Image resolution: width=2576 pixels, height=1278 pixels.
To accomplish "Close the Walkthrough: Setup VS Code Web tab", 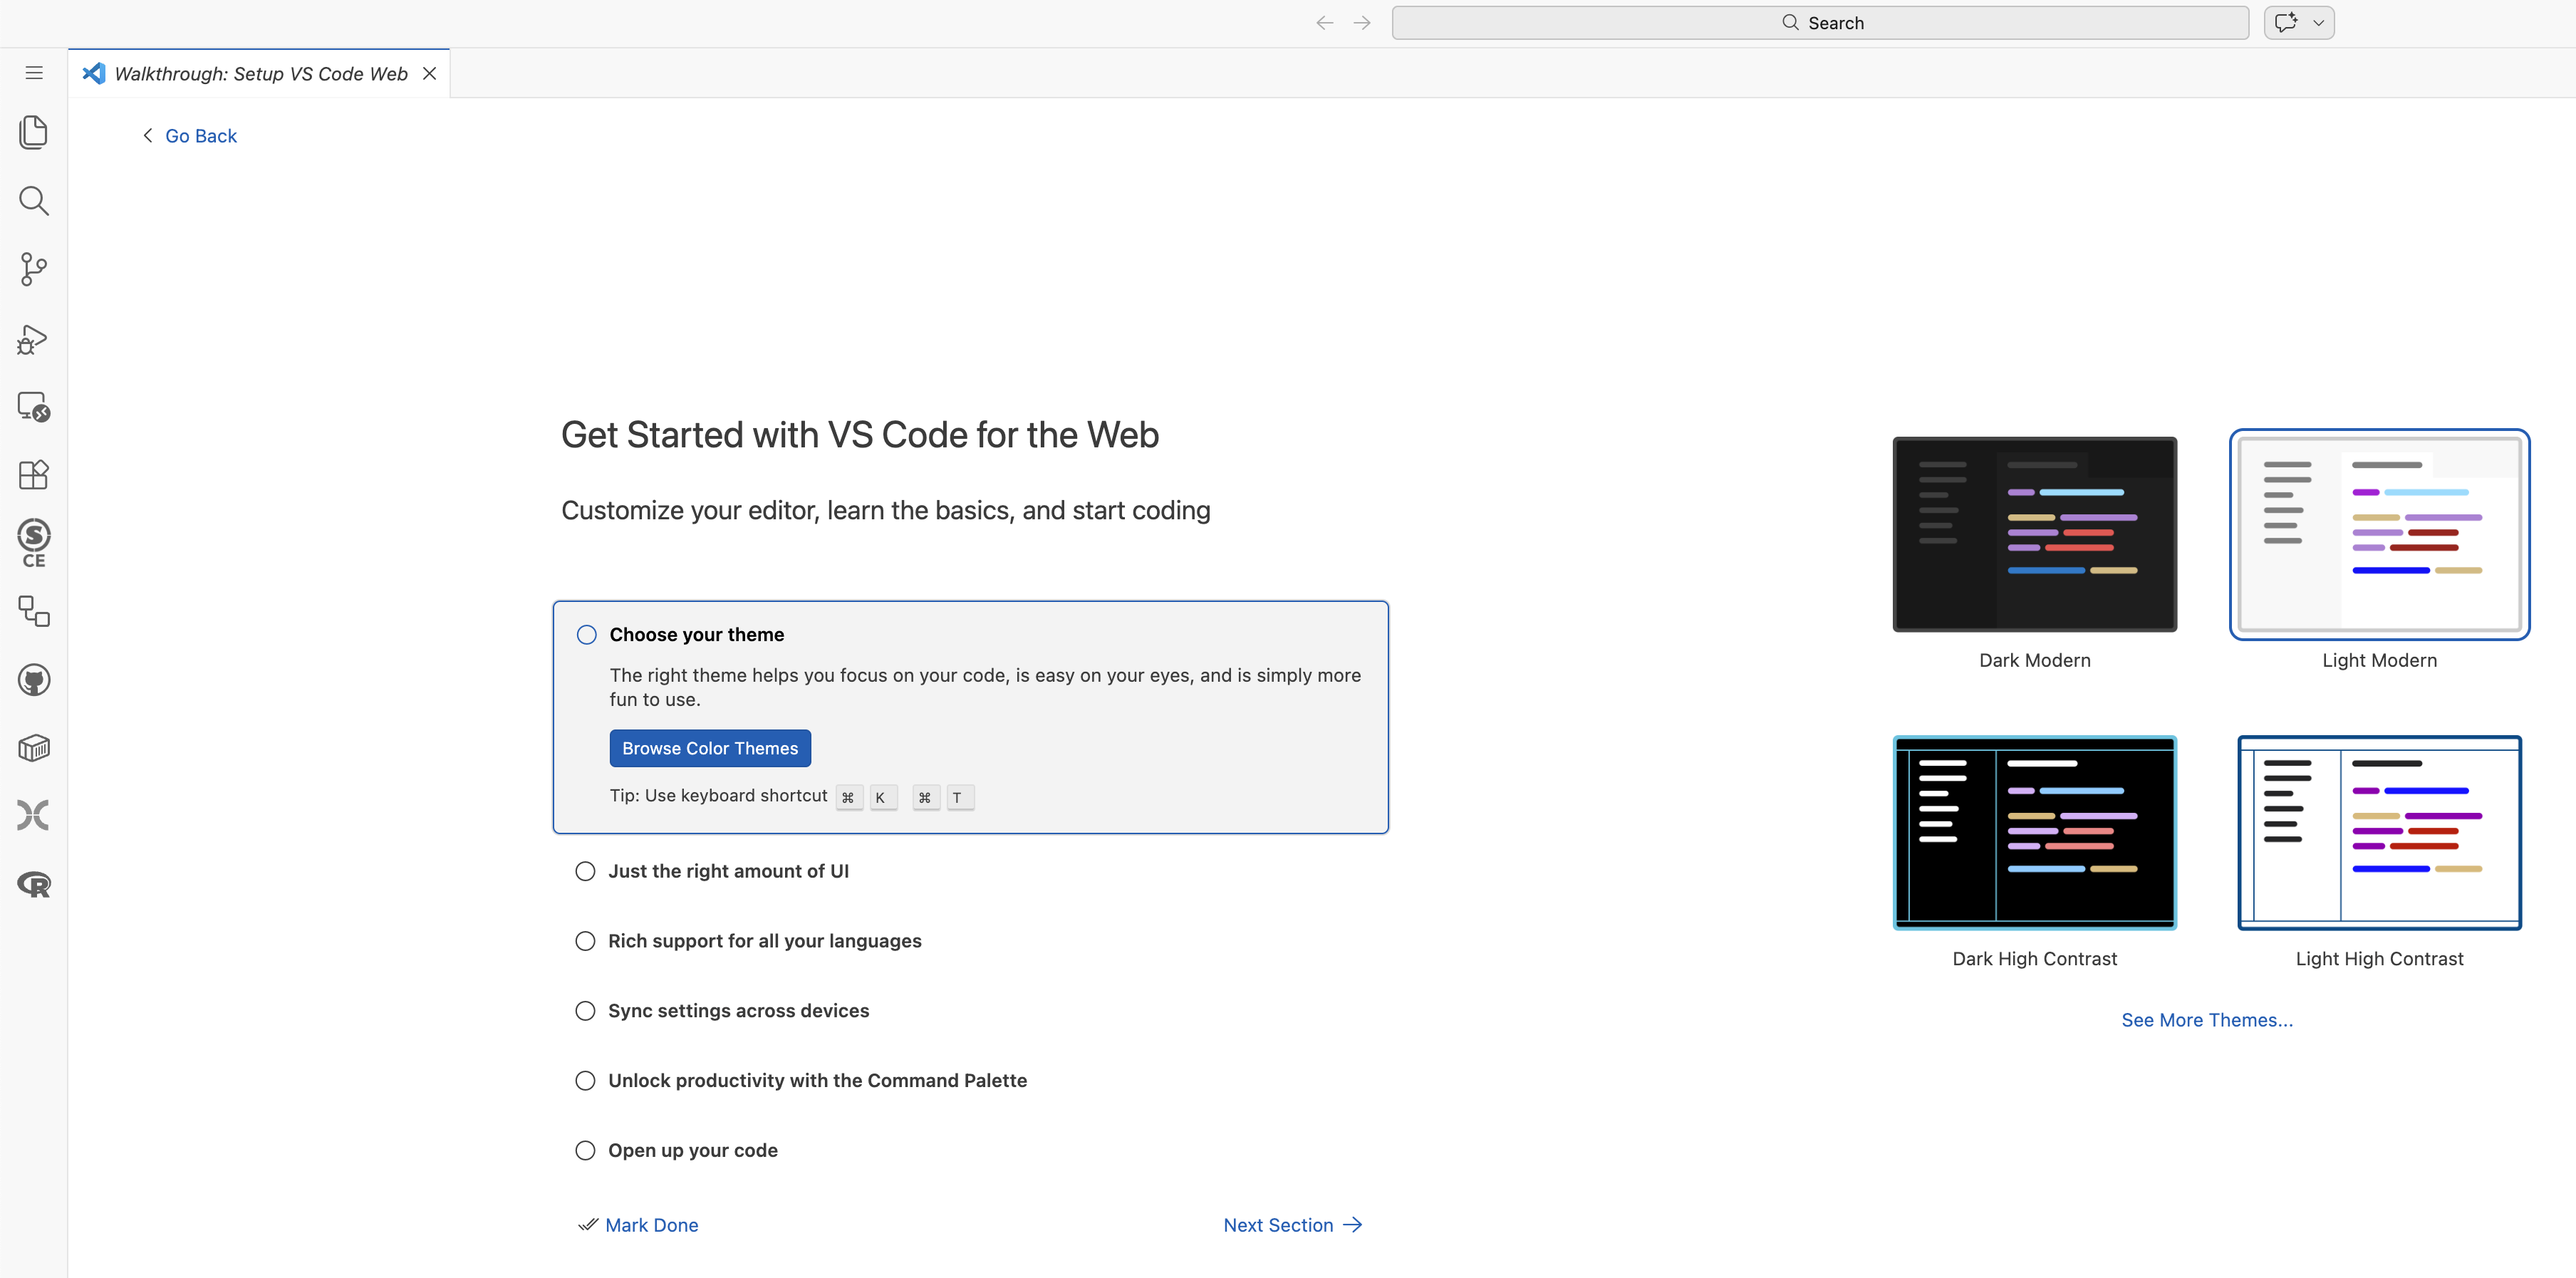I will 430,74.
